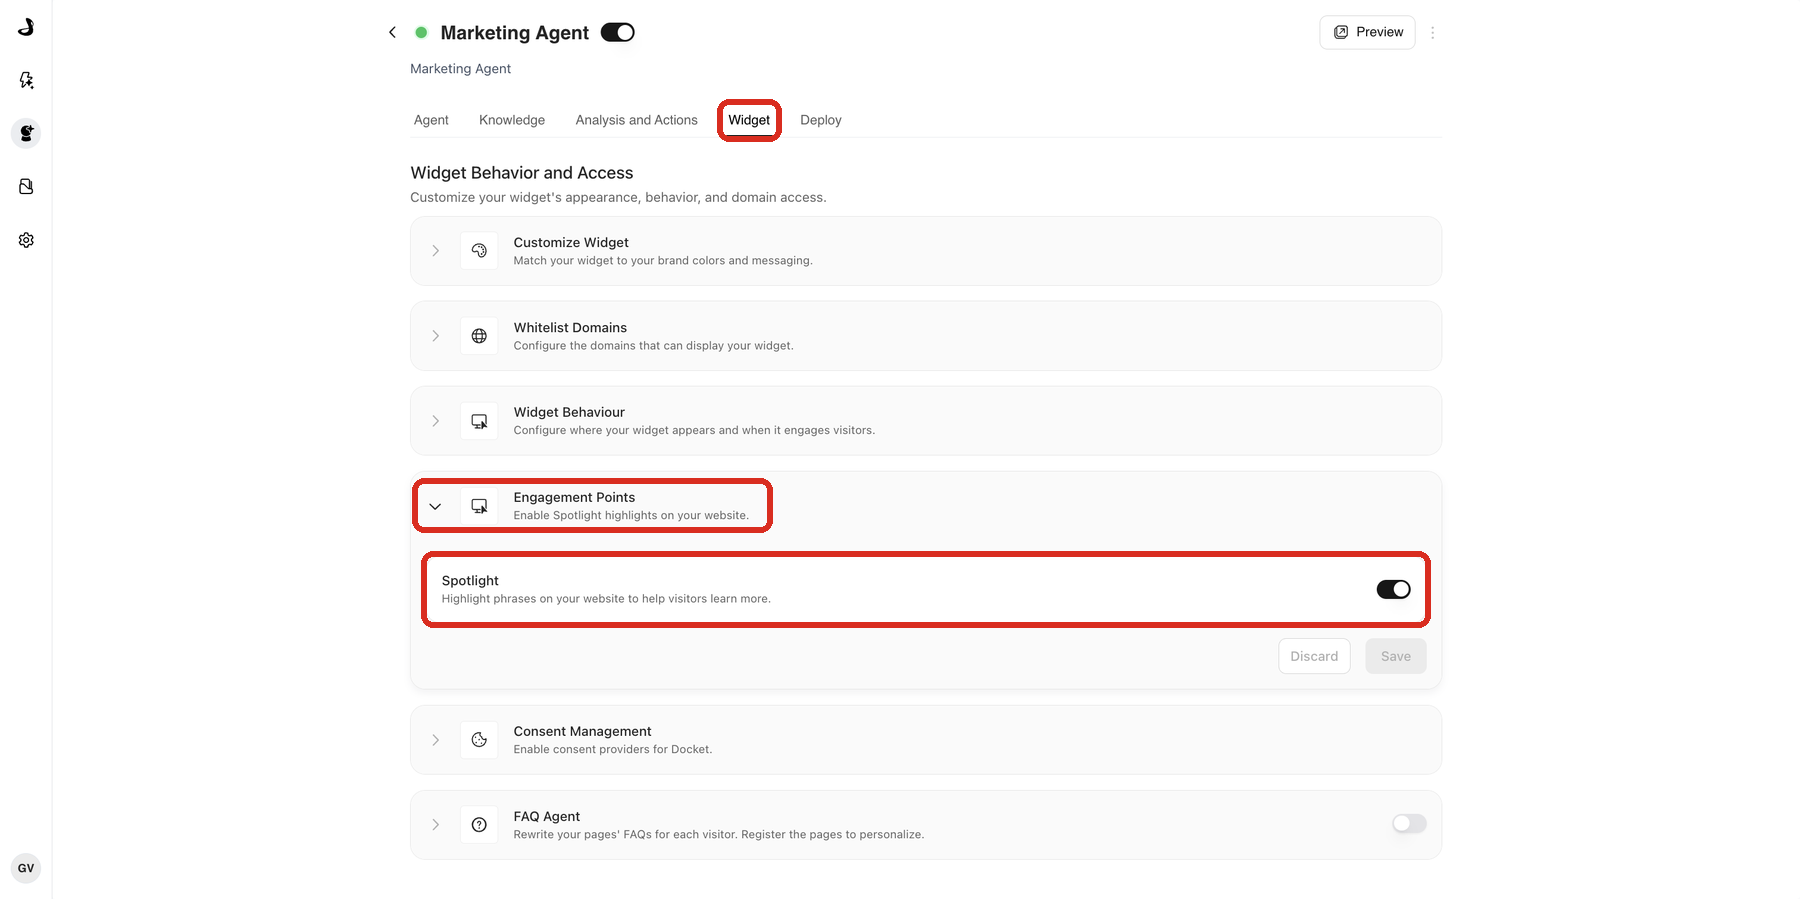
Task: Turn off the Spotlight toggle
Action: (x=1393, y=590)
